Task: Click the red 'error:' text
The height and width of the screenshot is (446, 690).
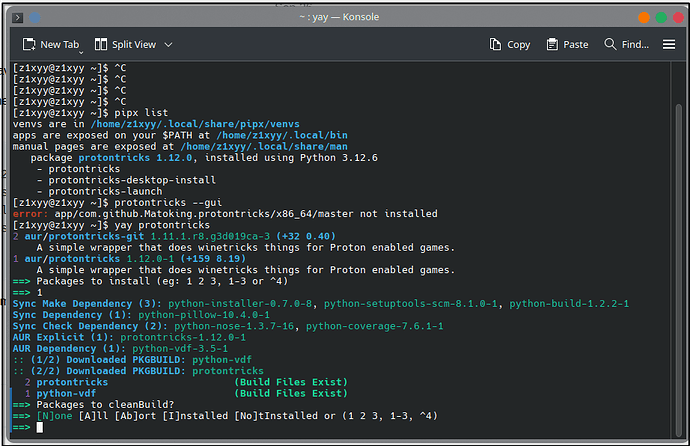Action: 30,214
